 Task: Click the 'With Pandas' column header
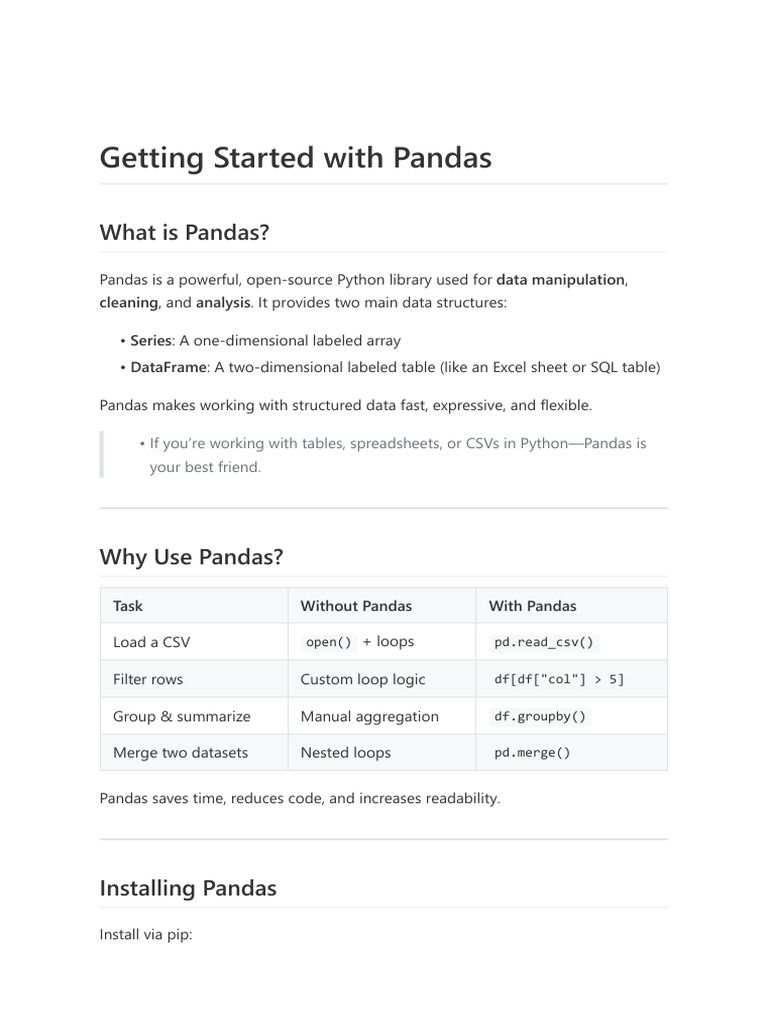point(532,606)
